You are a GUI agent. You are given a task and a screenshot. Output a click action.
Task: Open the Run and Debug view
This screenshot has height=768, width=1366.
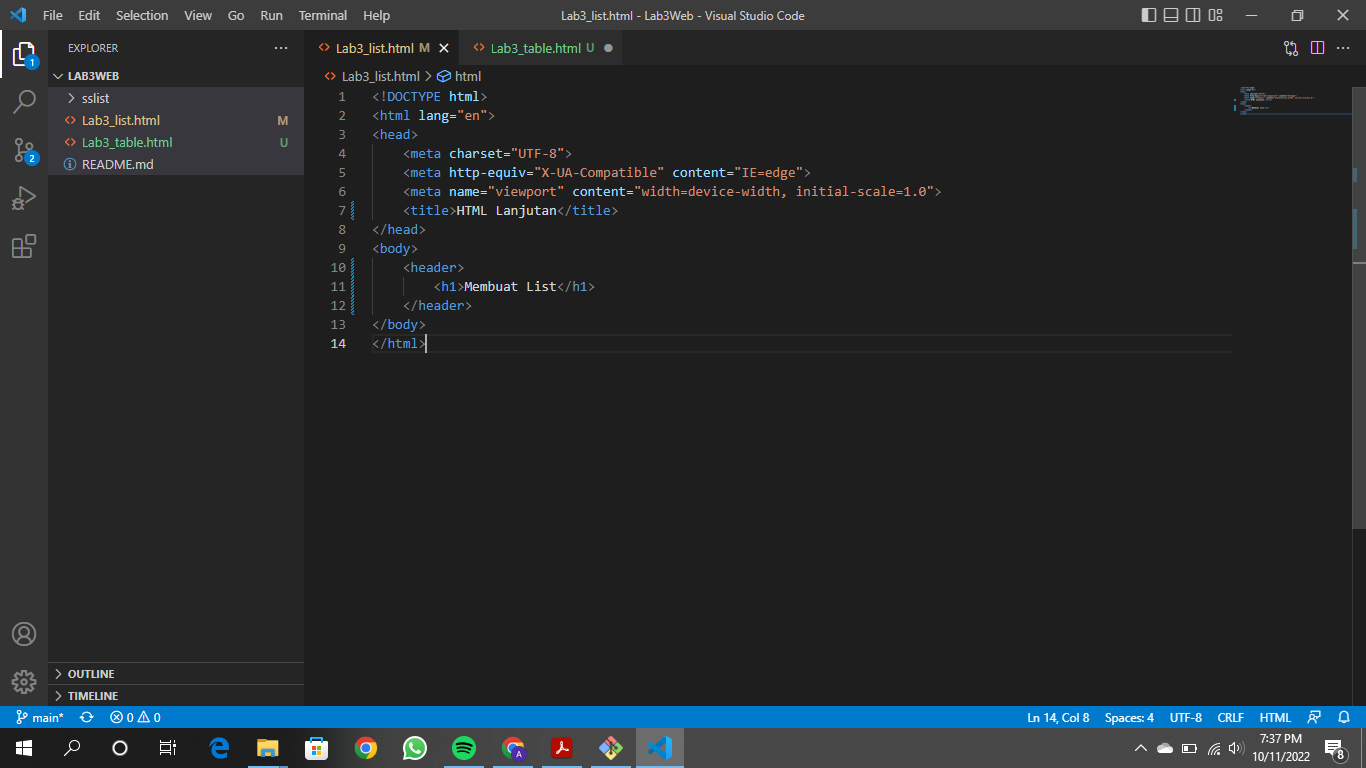tap(24, 198)
